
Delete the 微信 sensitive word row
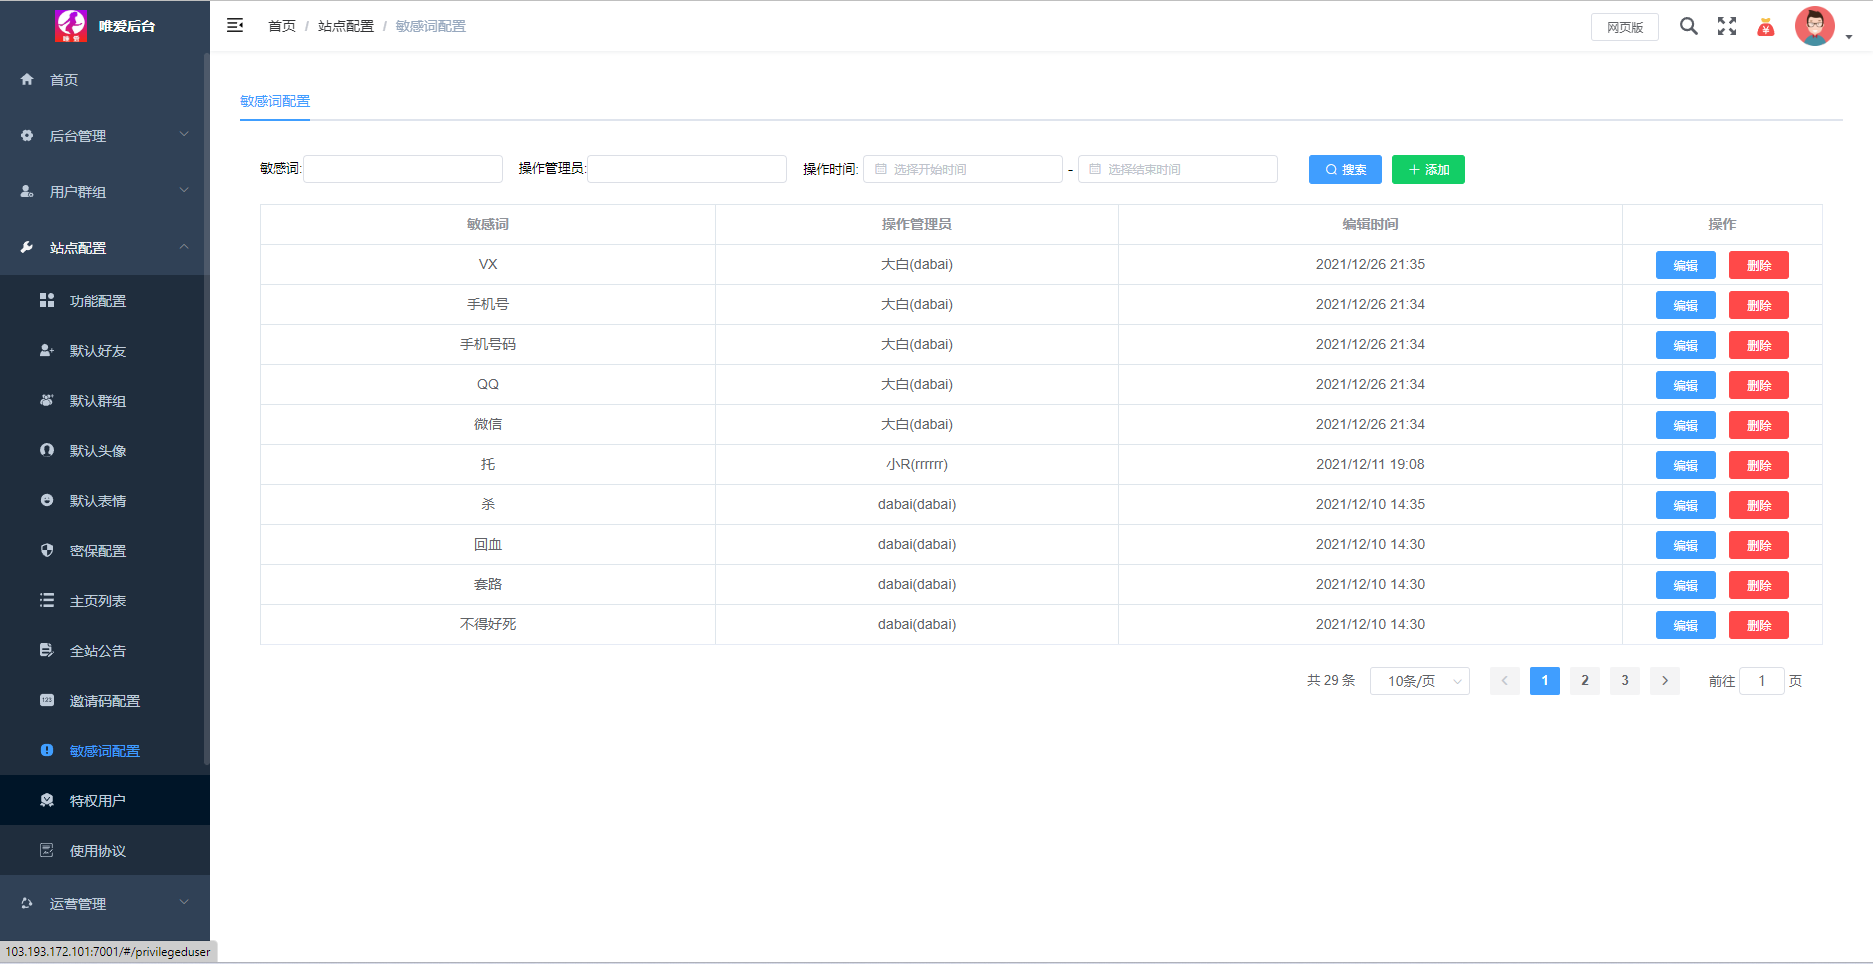(1758, 425)
